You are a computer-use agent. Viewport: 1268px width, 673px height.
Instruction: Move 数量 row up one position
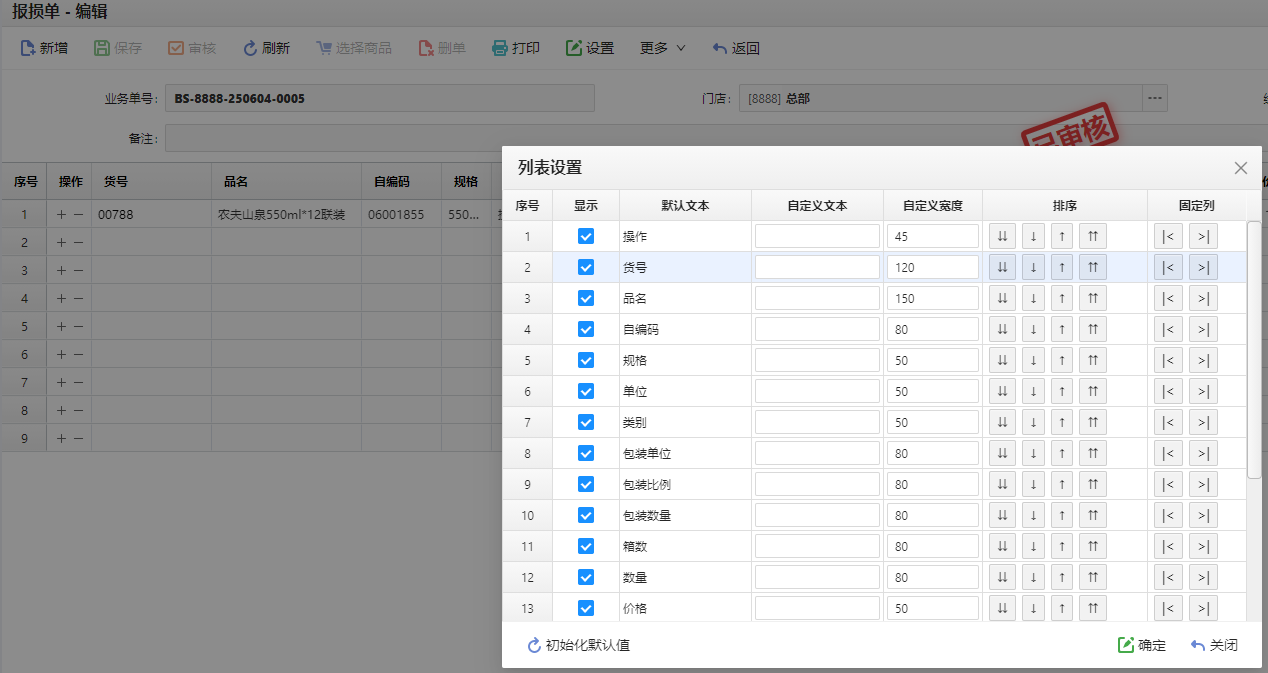click(1062, 578)
